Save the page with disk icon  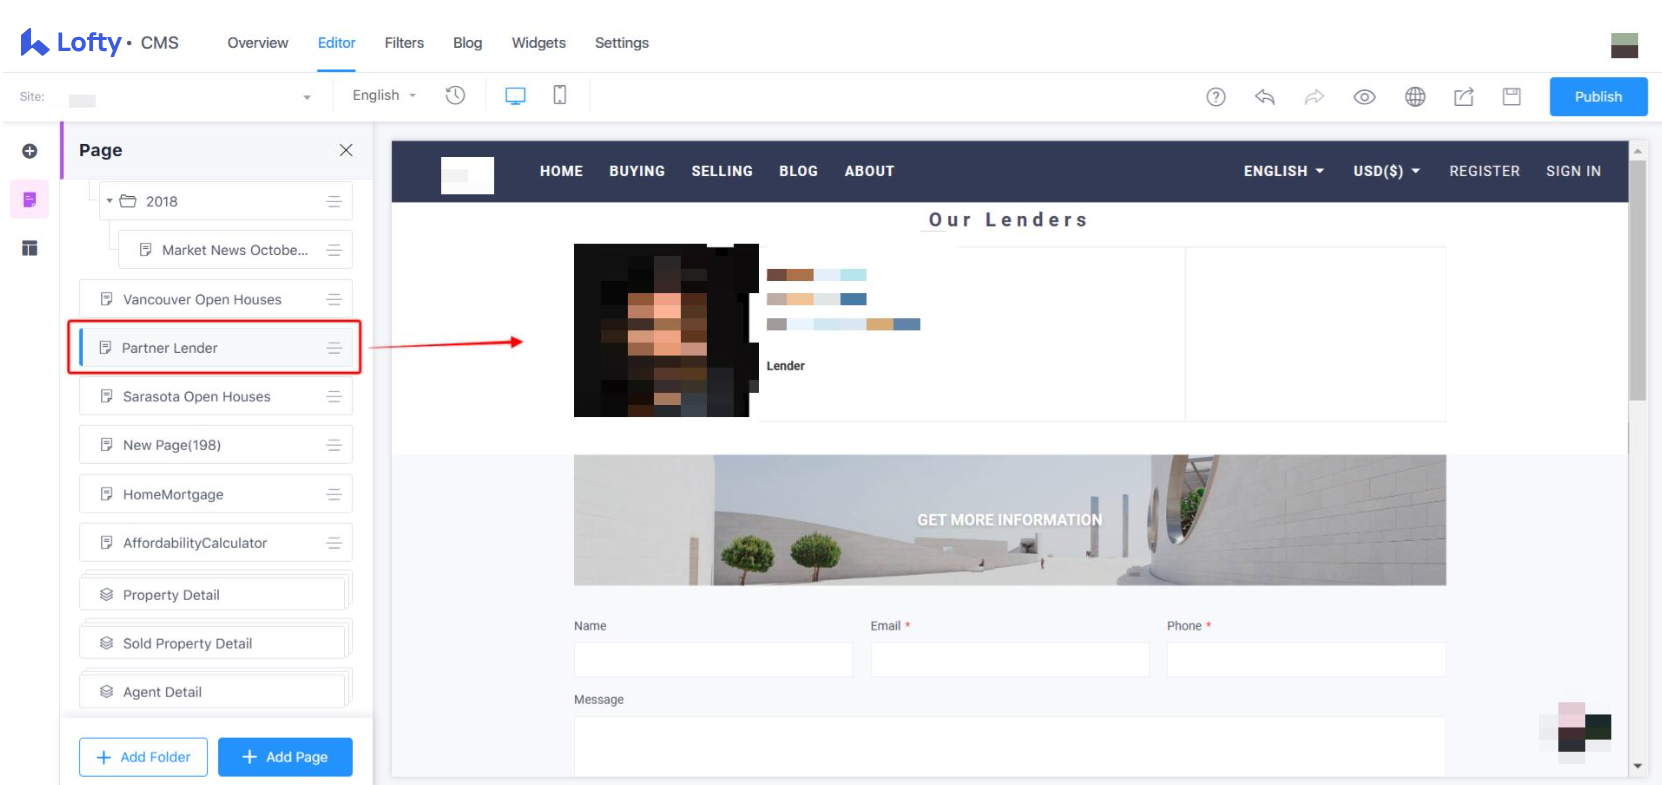pos(1512,97)
